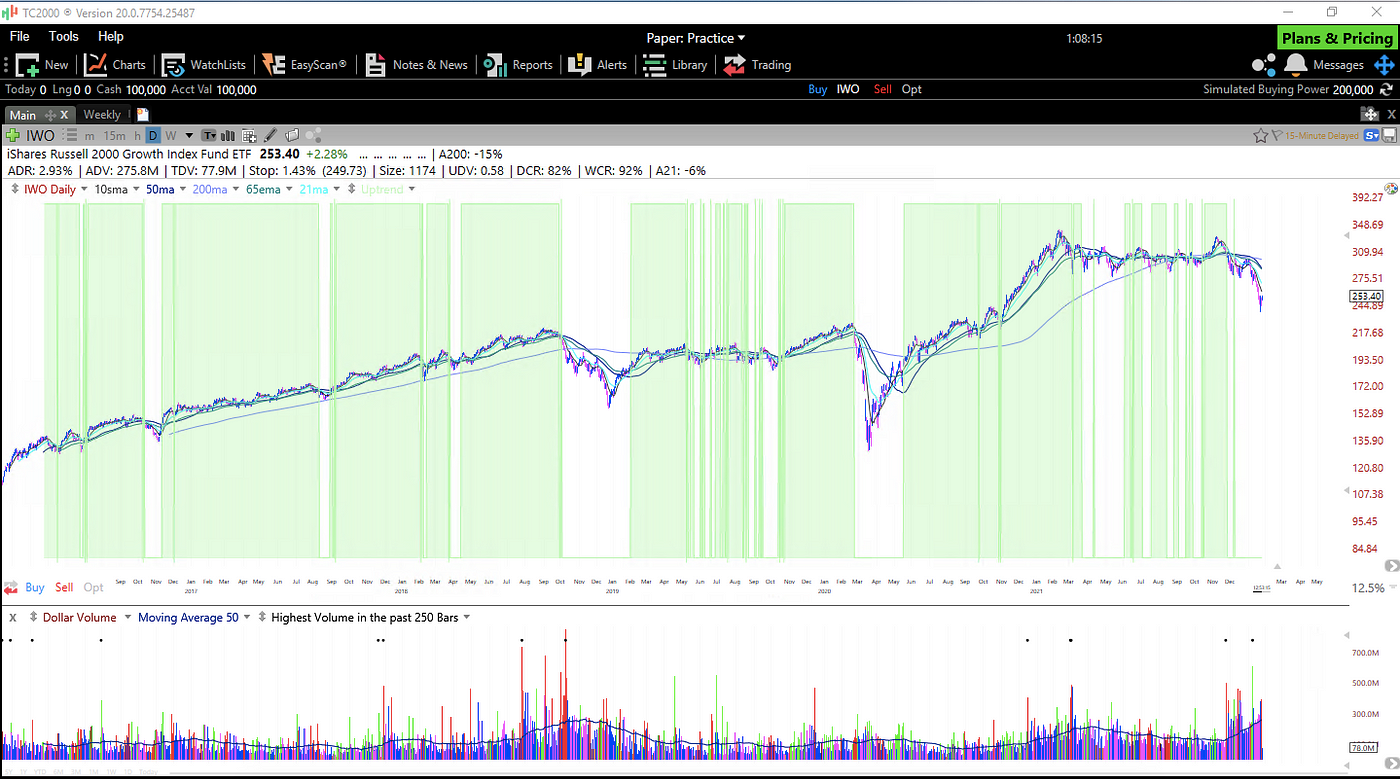The height and width of the screenshot is (779, 1400).
Task: Open more timeframes dropdown arrow
Action: (189, 135)
